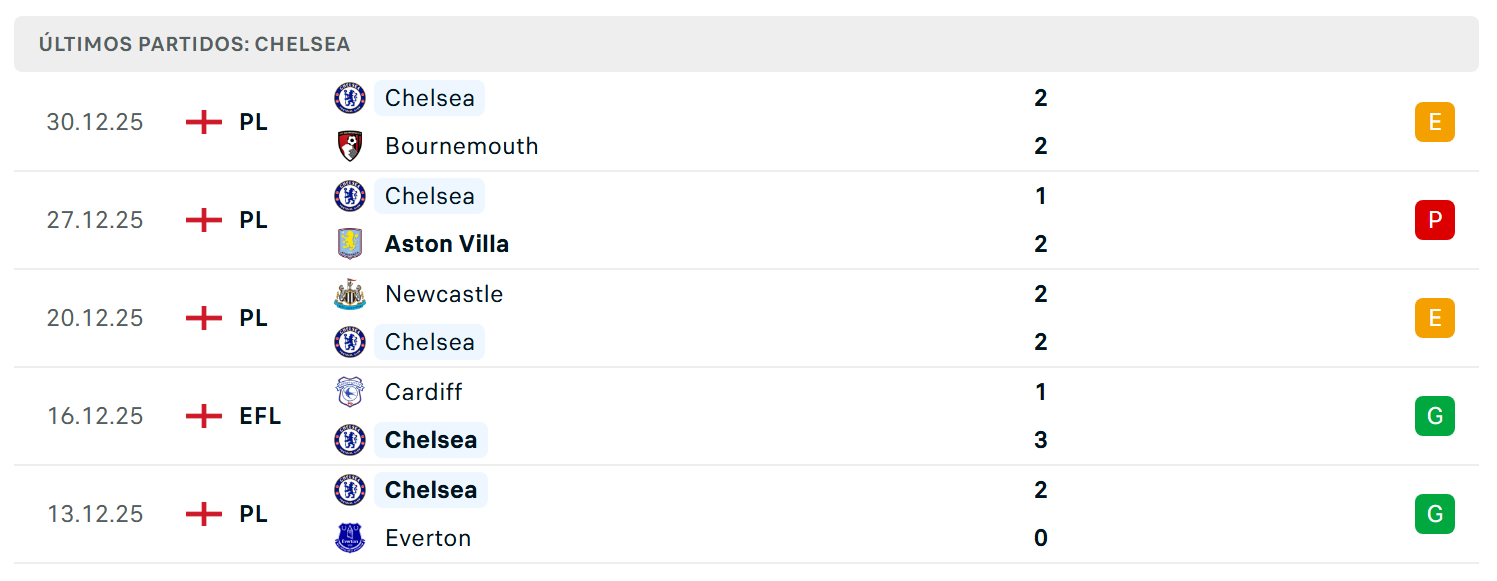Click Chelsea crest in 30.12.25 match
1497x581 pixels.
pyautogui.click(x=350, y=98)
